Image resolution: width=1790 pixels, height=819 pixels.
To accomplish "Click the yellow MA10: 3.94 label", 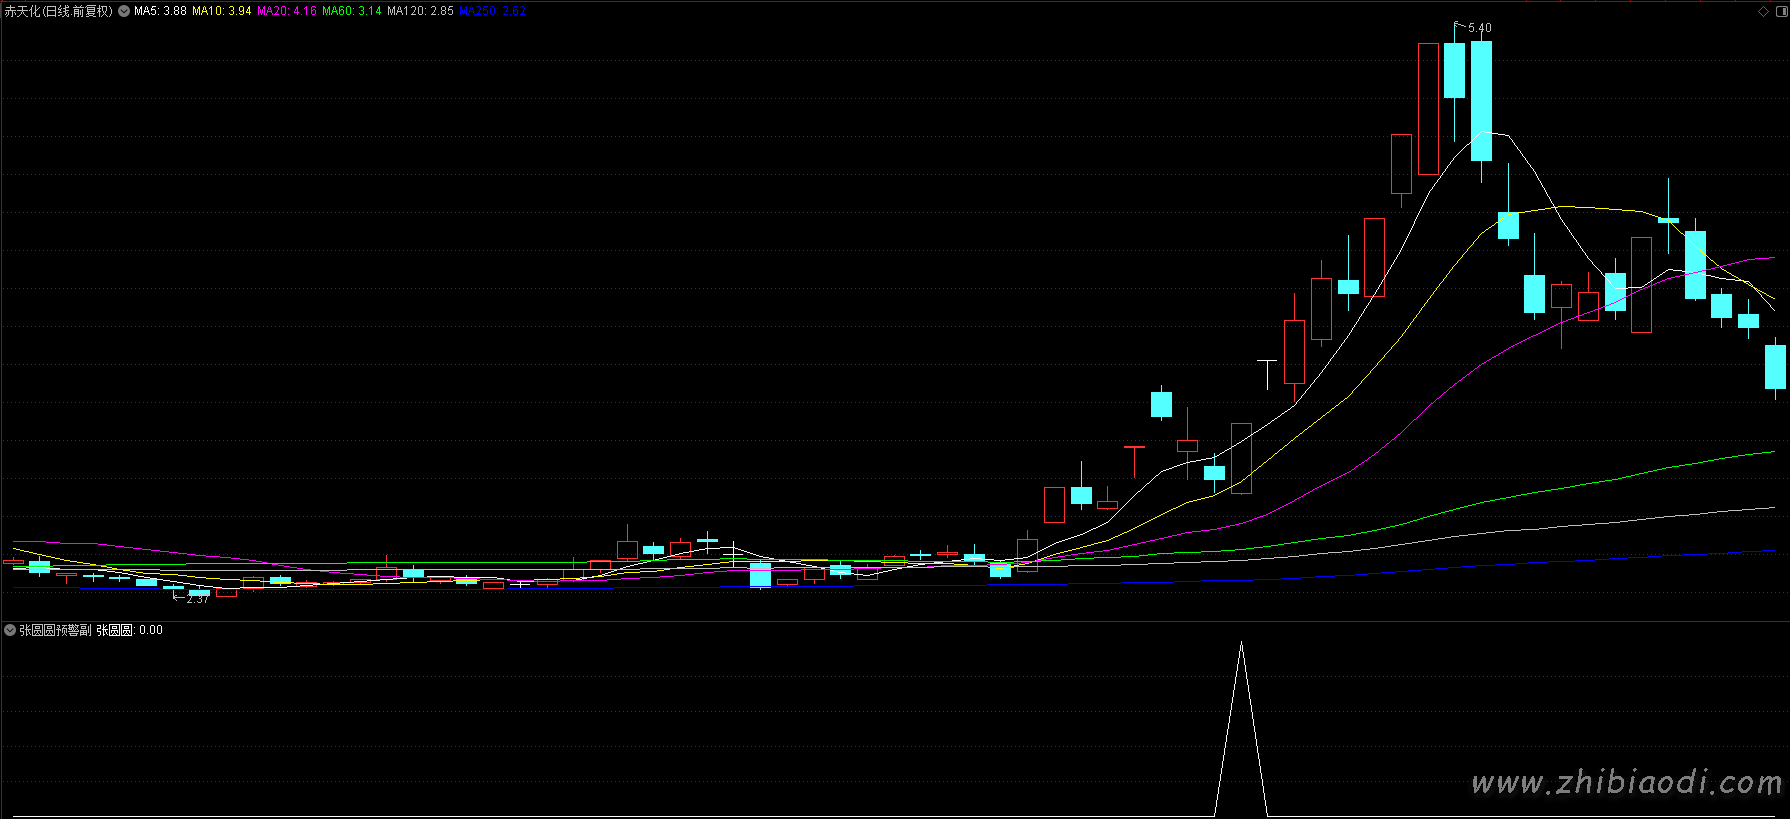I will (222, 11).
